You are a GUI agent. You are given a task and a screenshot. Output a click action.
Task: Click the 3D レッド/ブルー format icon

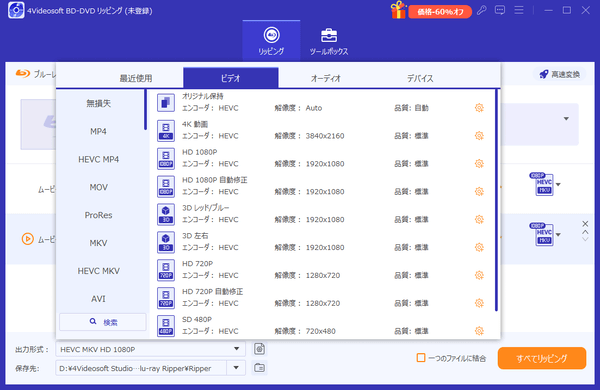[x=166, y=214]
